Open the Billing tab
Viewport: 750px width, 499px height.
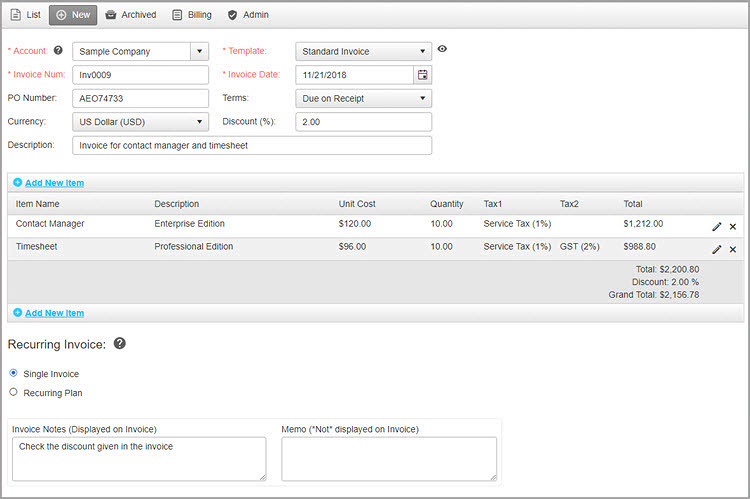pos(192,15)
